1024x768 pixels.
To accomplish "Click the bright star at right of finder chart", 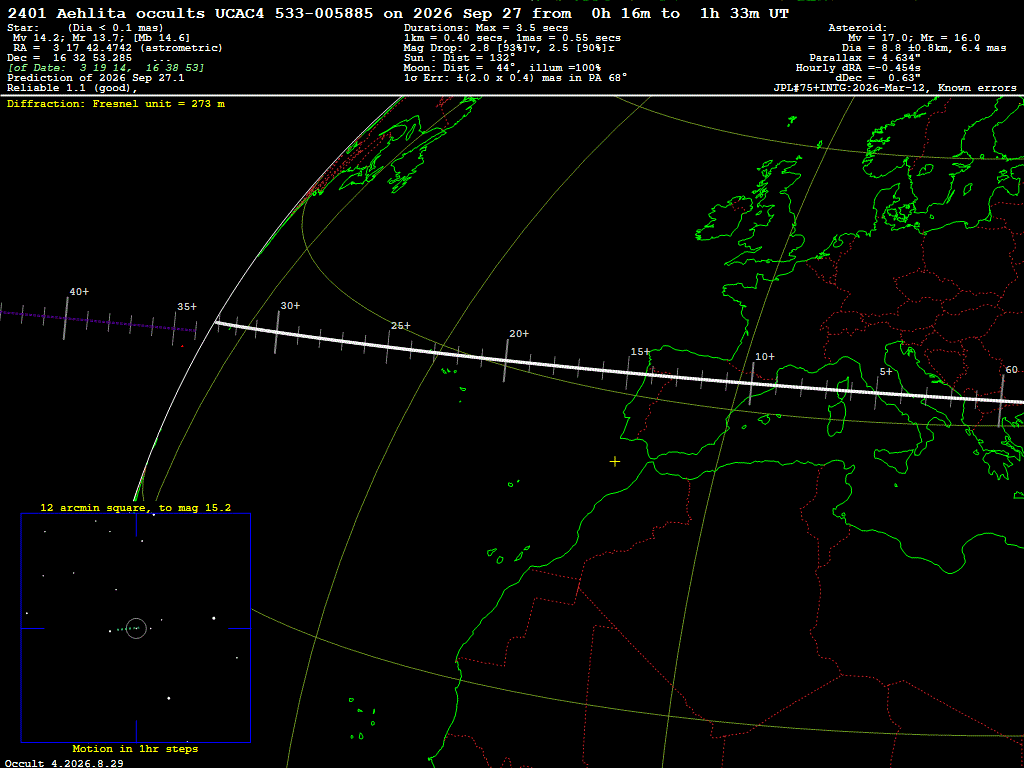I will pos(214,618).
